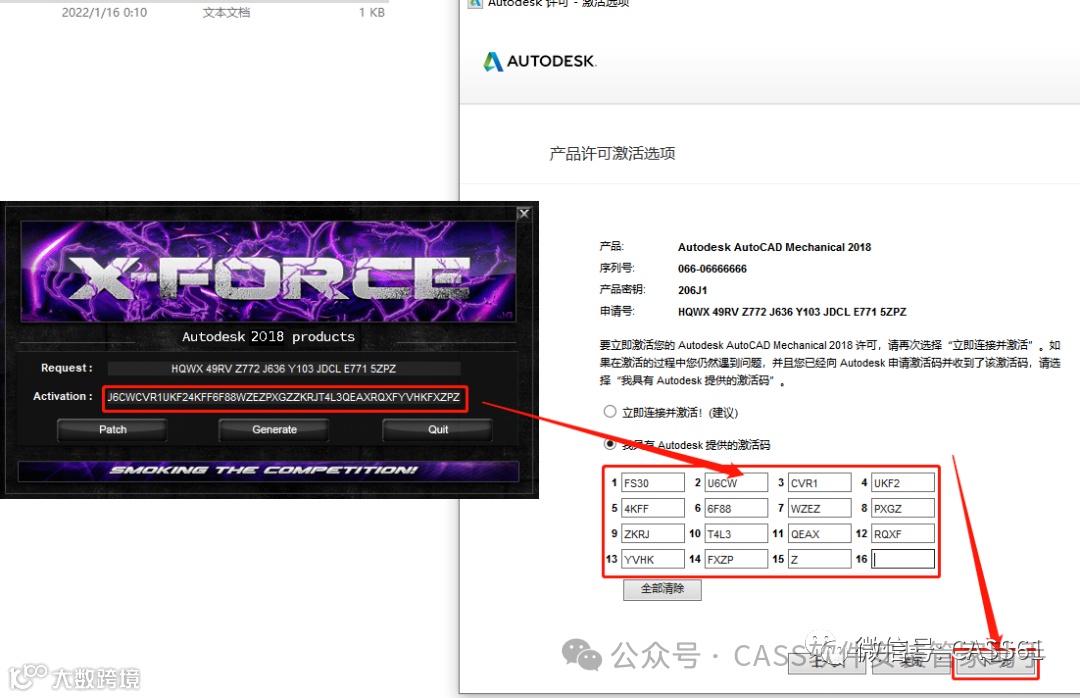Click activation code box 7 containing WZEZ
Viewport: 1080px width, 698px height.
820,509
